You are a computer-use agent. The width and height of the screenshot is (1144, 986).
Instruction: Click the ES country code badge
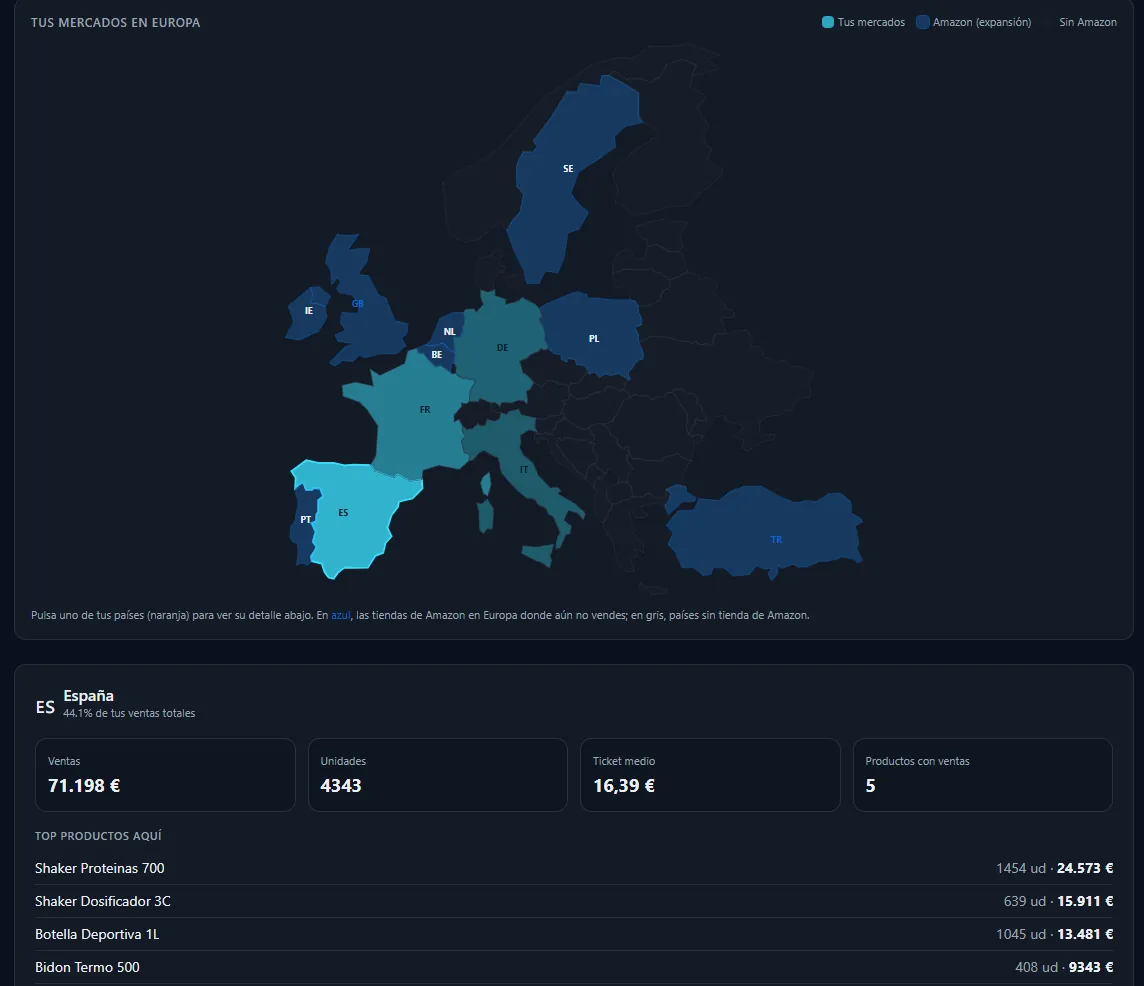coord(45,706)
